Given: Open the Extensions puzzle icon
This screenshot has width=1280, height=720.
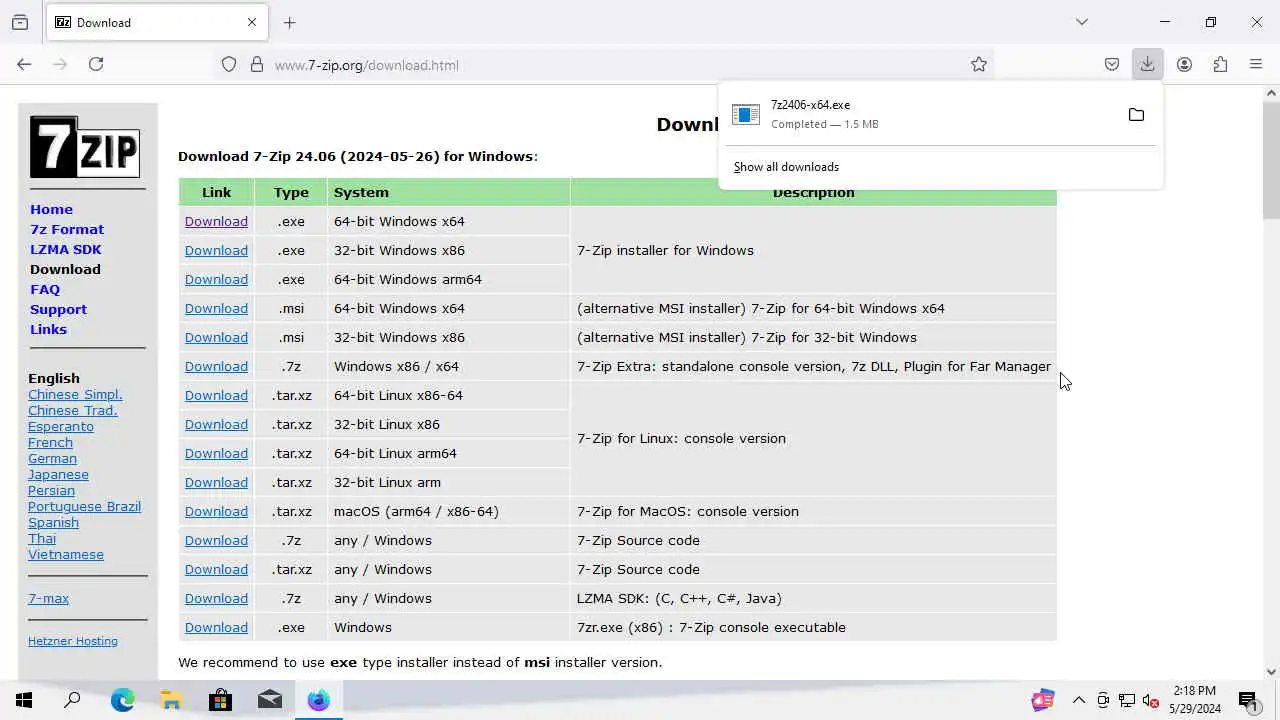Looking at the screenshot, I should [1220, 65].
